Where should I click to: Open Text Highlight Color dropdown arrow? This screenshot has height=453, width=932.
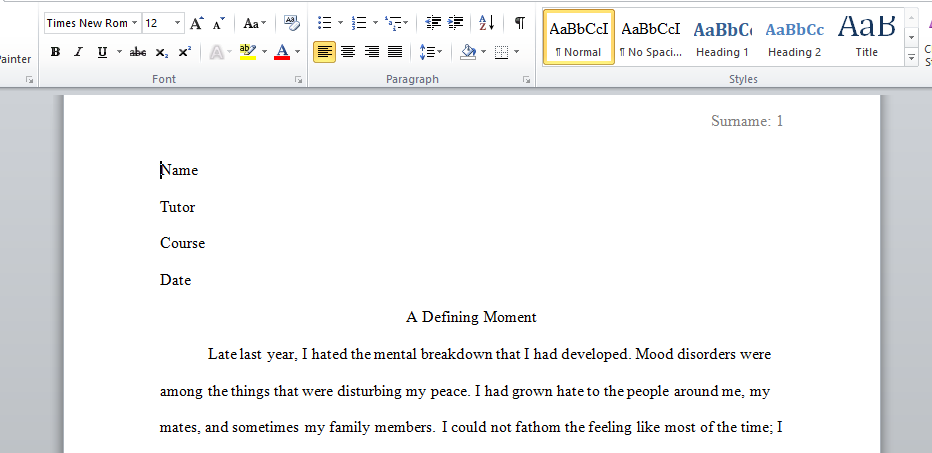(265, 52)
